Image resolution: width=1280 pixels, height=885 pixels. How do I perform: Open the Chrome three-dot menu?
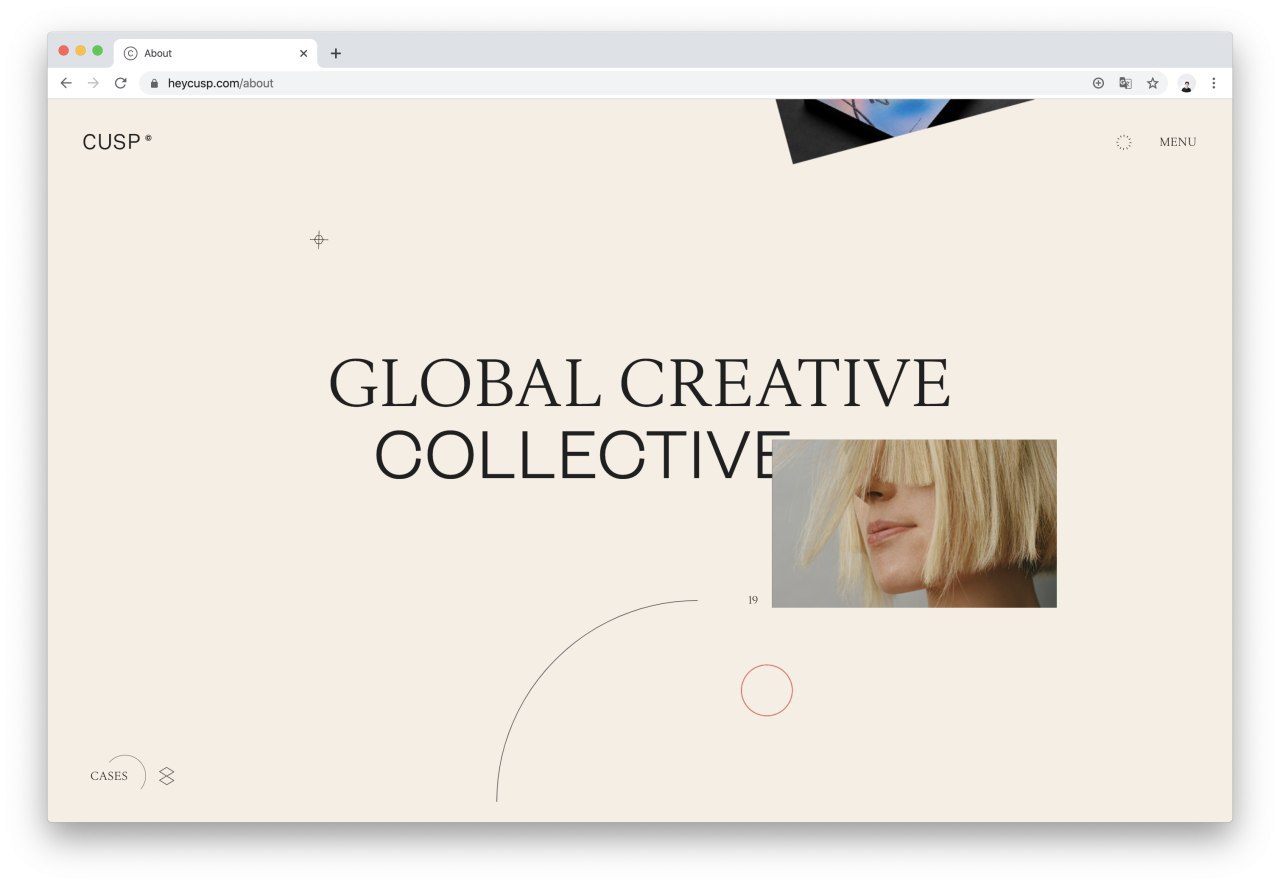point(1214,83)
